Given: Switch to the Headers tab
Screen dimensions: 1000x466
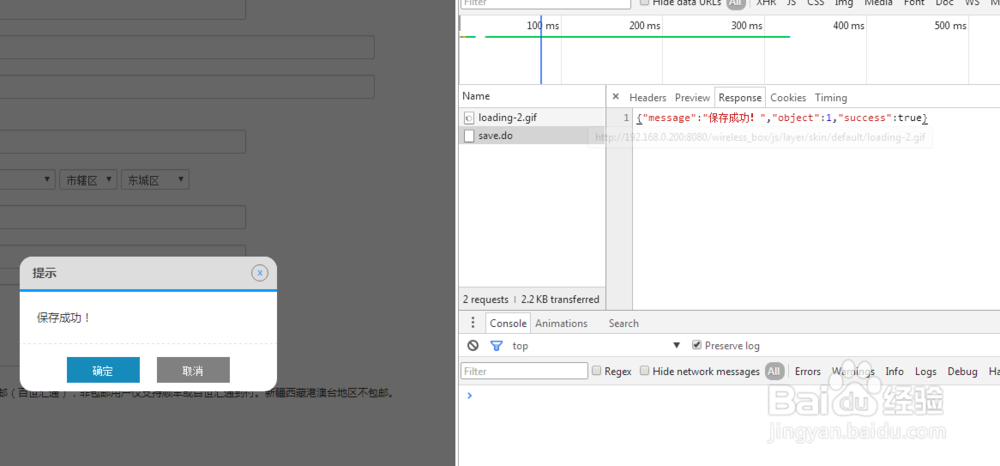Looking at the screenshot, I should tap(647, 98).
